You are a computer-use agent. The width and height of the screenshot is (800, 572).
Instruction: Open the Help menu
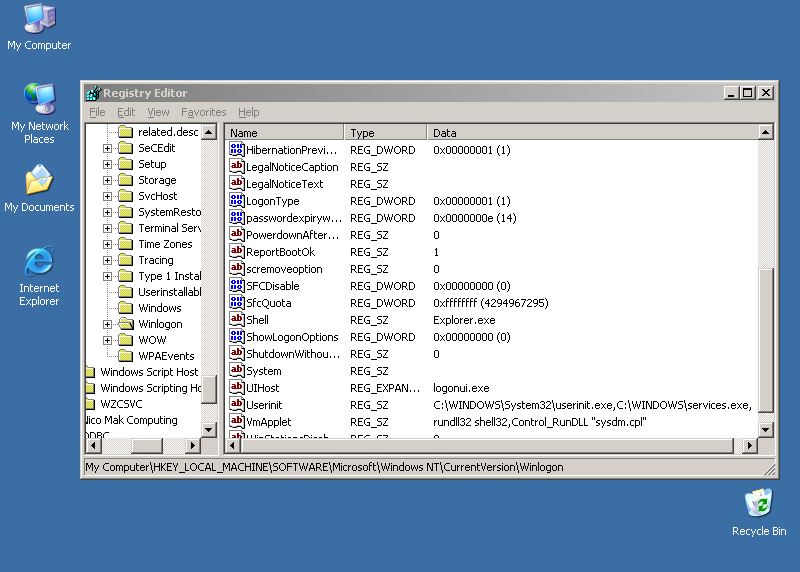pyautogui.click(x=248, y=112)
